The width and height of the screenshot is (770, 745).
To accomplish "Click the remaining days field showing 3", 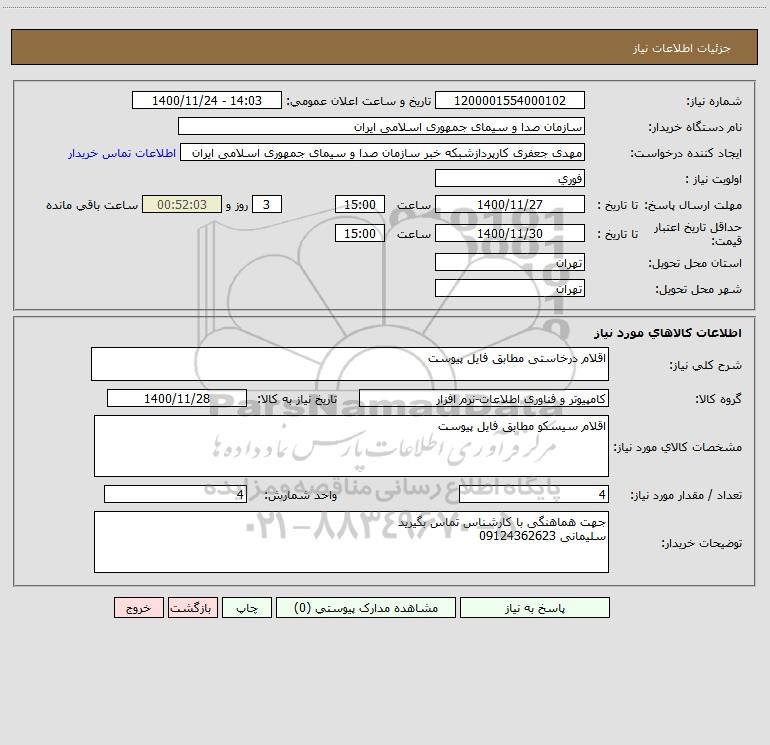I will [x=267, y=204].
